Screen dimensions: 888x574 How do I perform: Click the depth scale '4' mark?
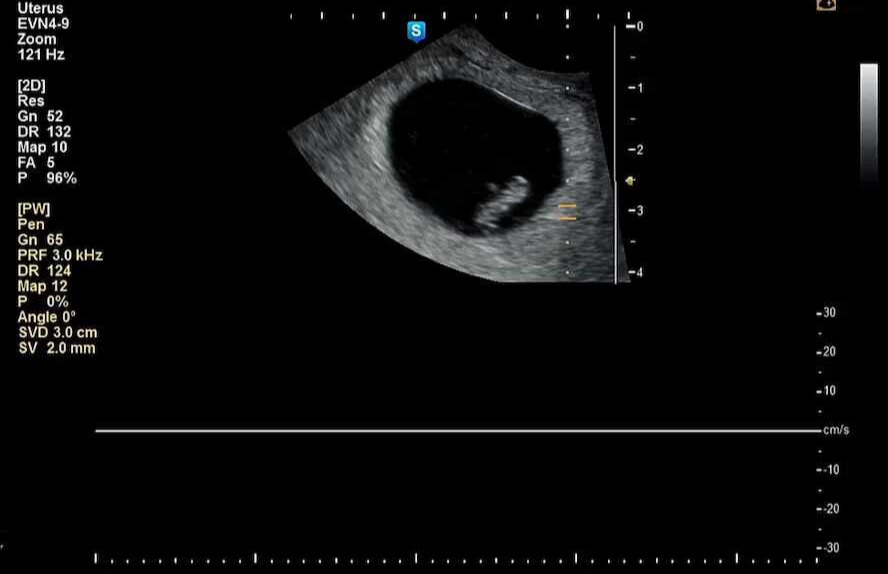(635, 272)
